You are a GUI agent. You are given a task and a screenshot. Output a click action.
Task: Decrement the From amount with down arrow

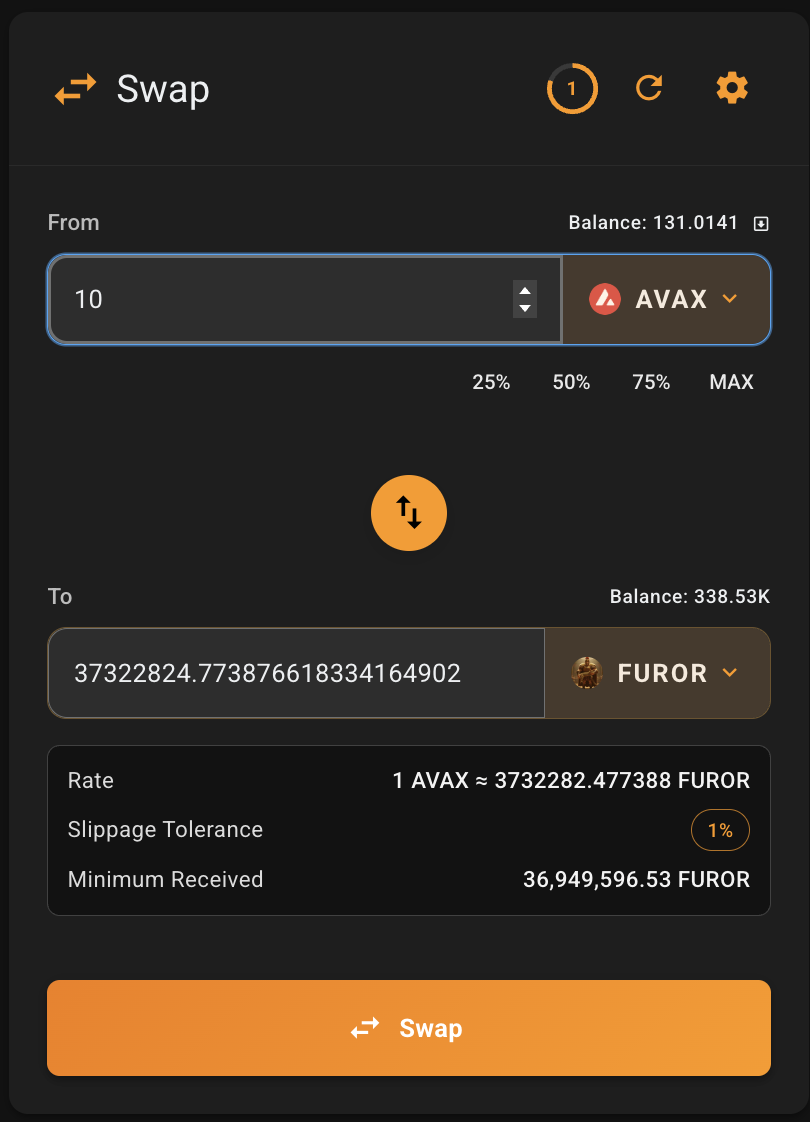click(x=524, y=308)
